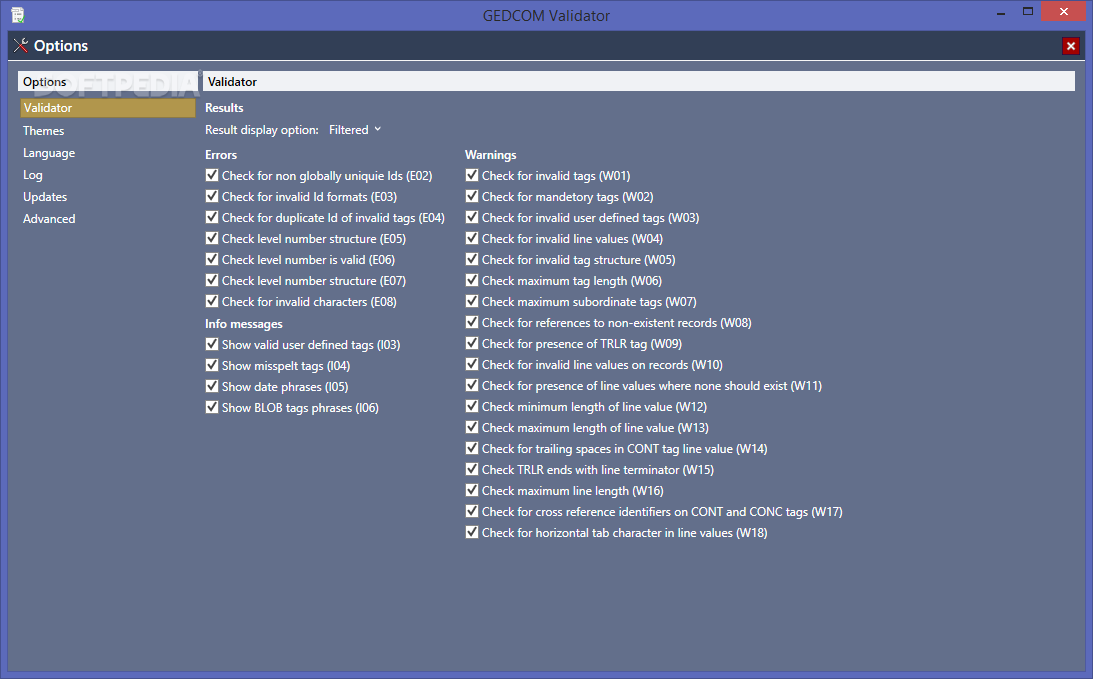Image resolution: width=1093 pixels, height=679 pixels.
Task: Toggle maximum length of line value (W13)
Action: tap(472, 427)
